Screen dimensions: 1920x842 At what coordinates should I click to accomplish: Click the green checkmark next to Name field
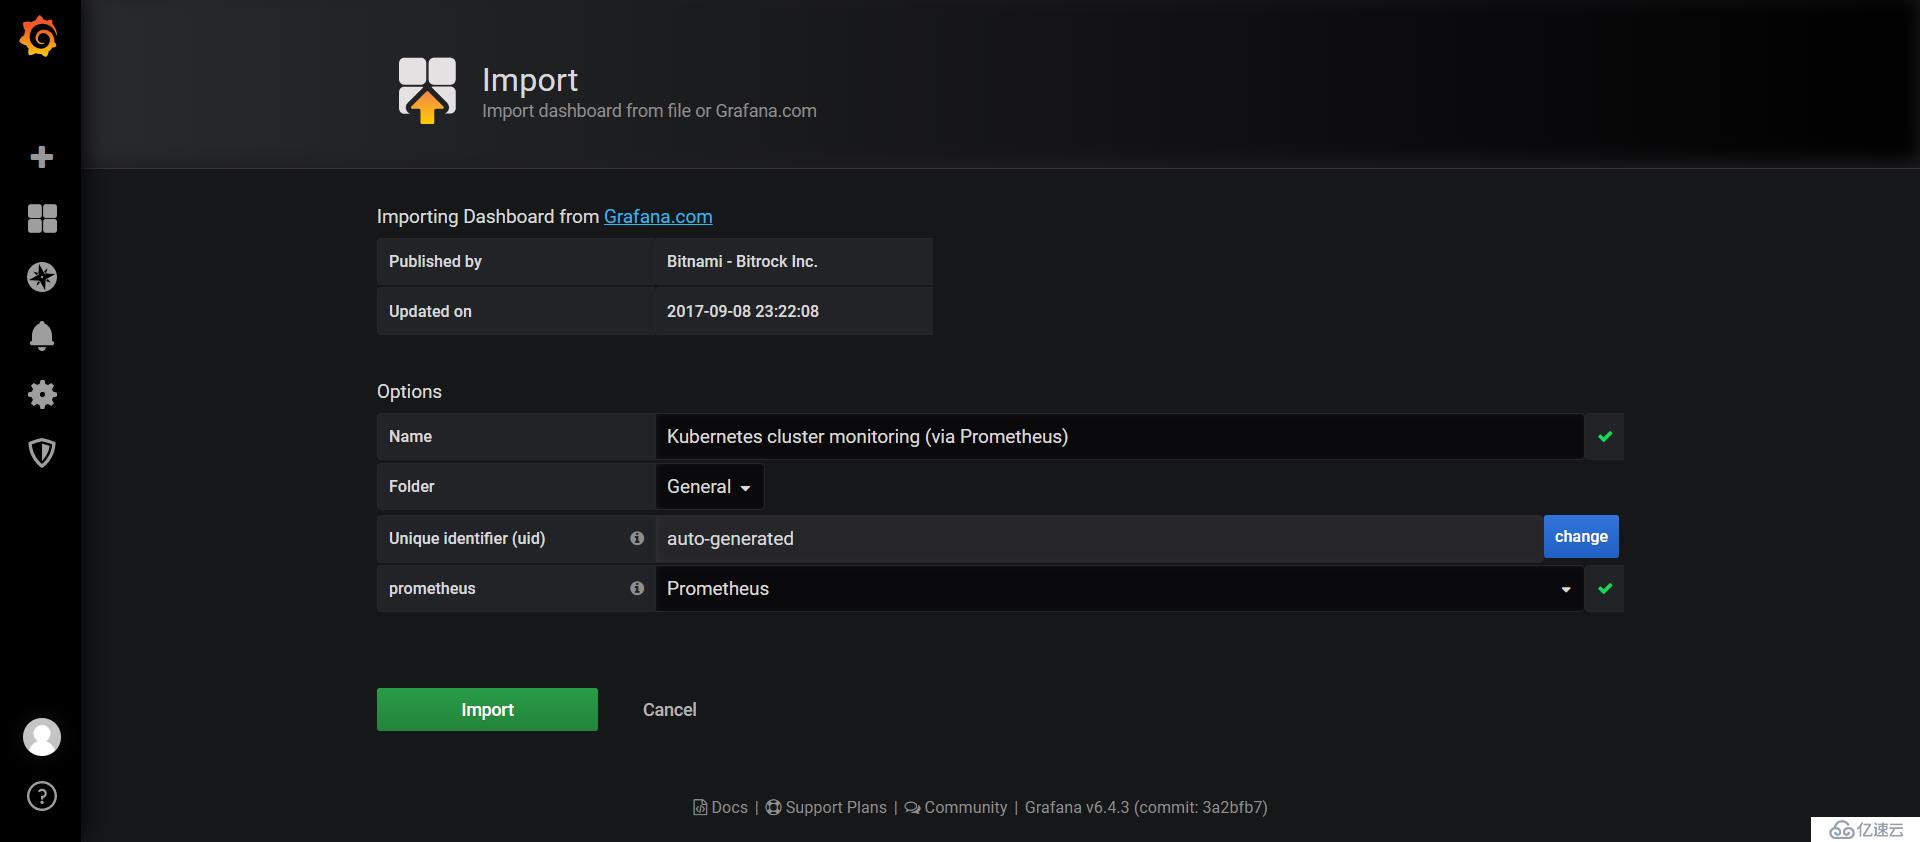[x=1605, y=436]
